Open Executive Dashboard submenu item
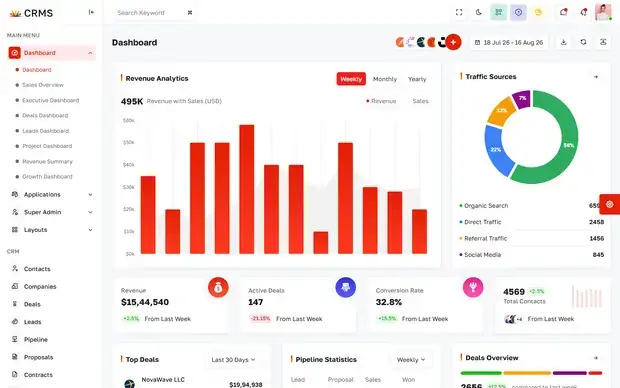Image resolution: width=620 pixels, height=388 pixels. [x=51, y=100]
